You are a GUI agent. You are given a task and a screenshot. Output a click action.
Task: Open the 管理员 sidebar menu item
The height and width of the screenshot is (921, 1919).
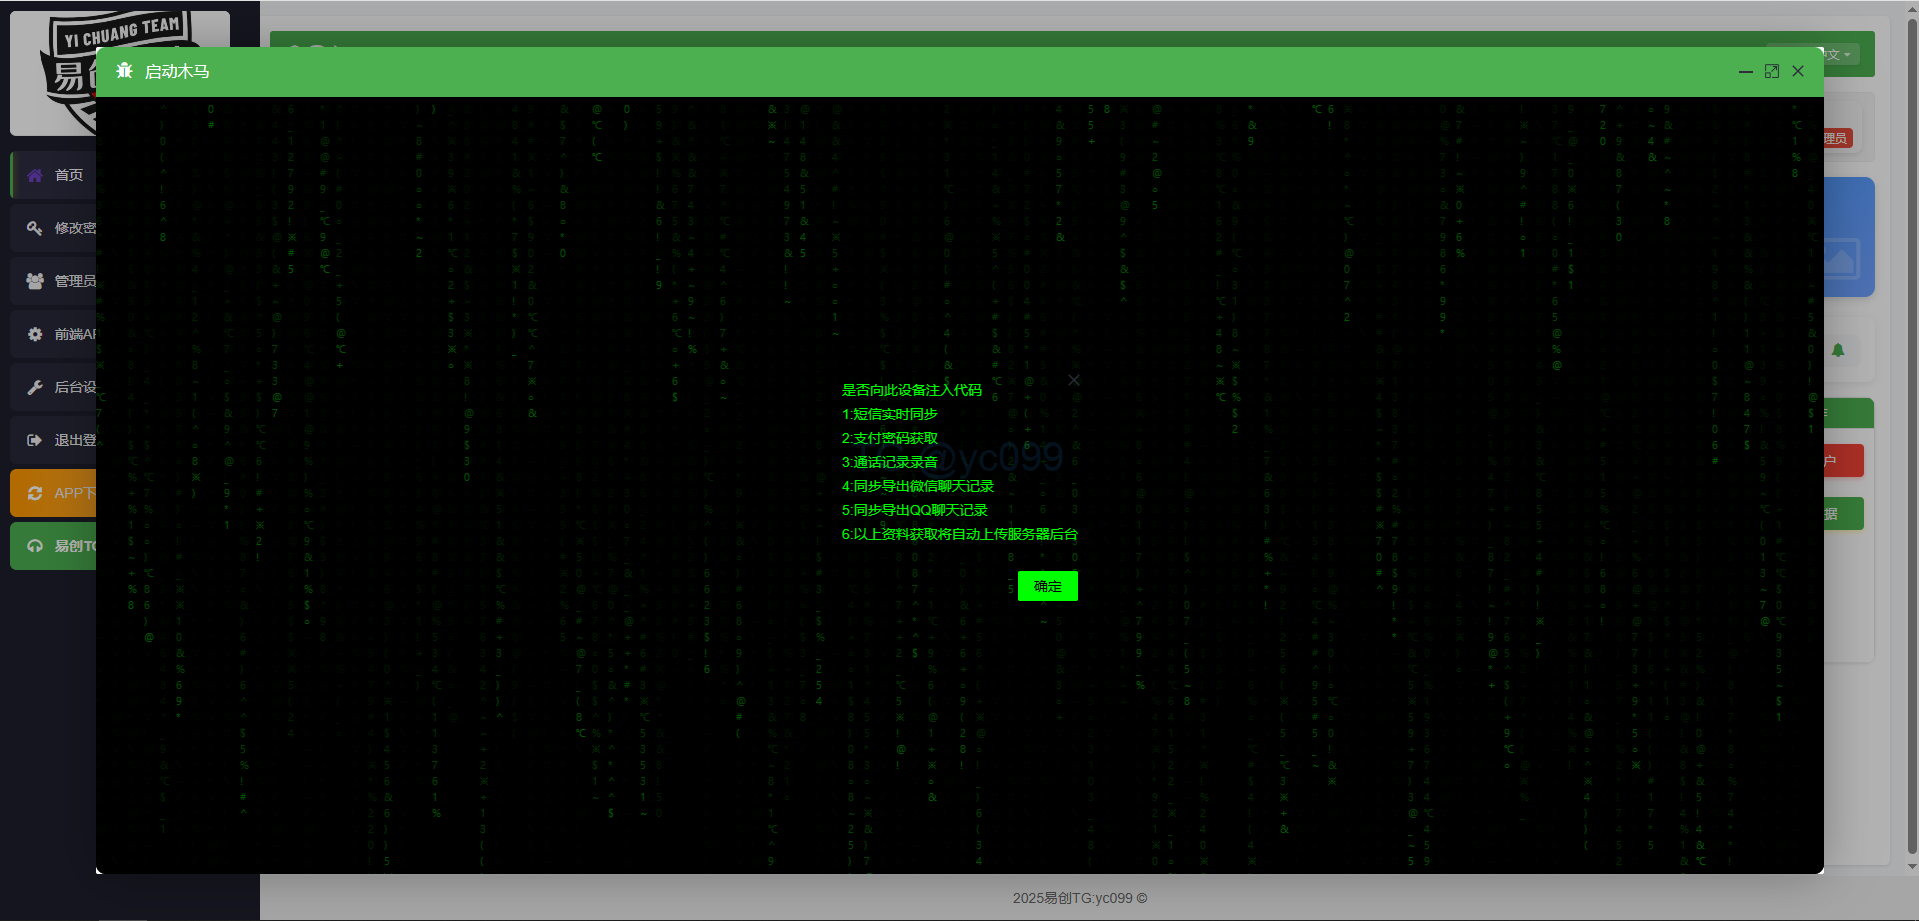[x=74, y=281]
